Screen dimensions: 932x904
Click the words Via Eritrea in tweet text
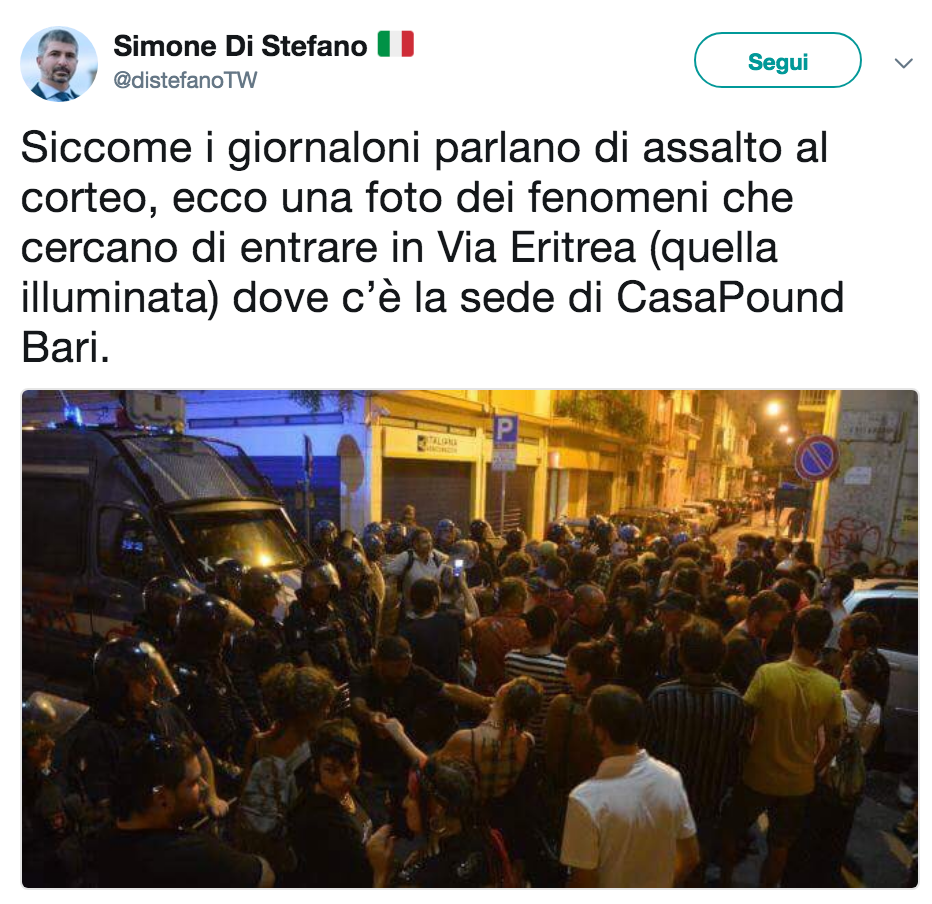pyautogui.click(x=536, y=247)
